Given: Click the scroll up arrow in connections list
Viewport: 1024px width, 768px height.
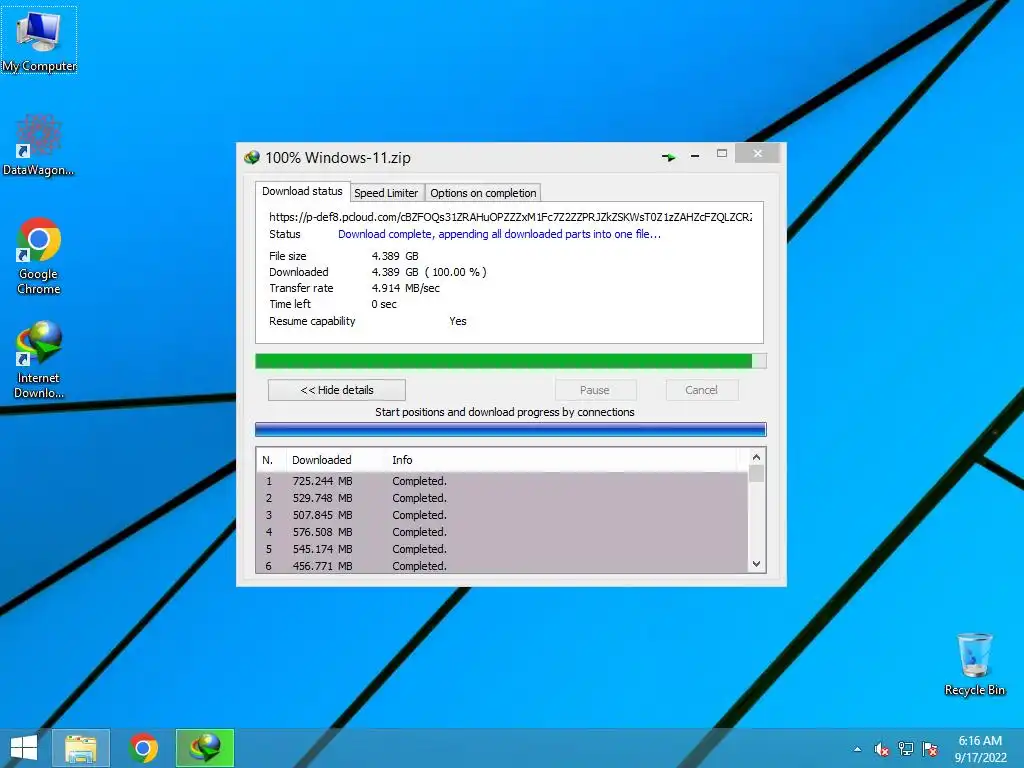Looking at the screenshot, I should pos(756,457).
